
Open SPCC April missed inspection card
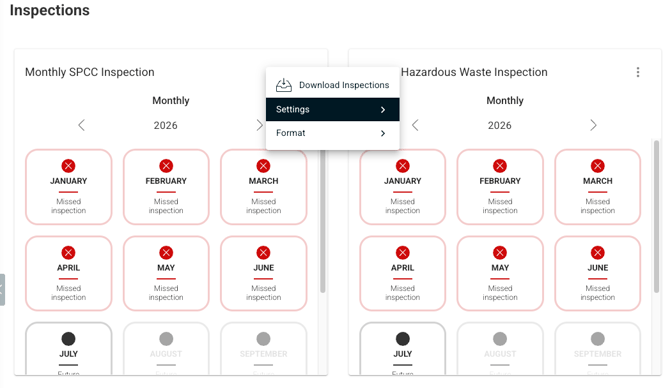68,273
